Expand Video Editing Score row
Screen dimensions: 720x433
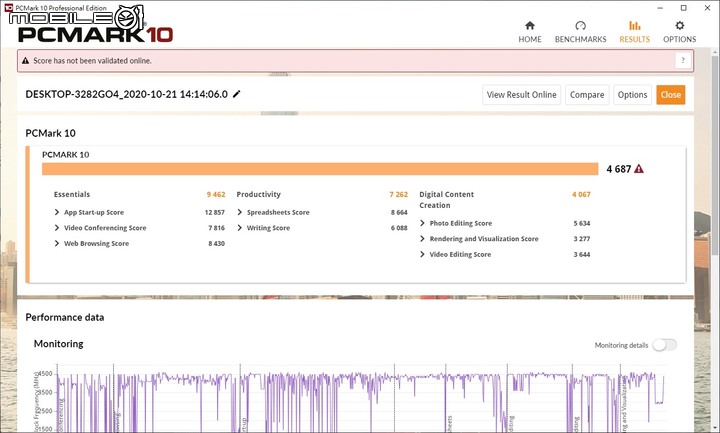[x=422, y=254]
